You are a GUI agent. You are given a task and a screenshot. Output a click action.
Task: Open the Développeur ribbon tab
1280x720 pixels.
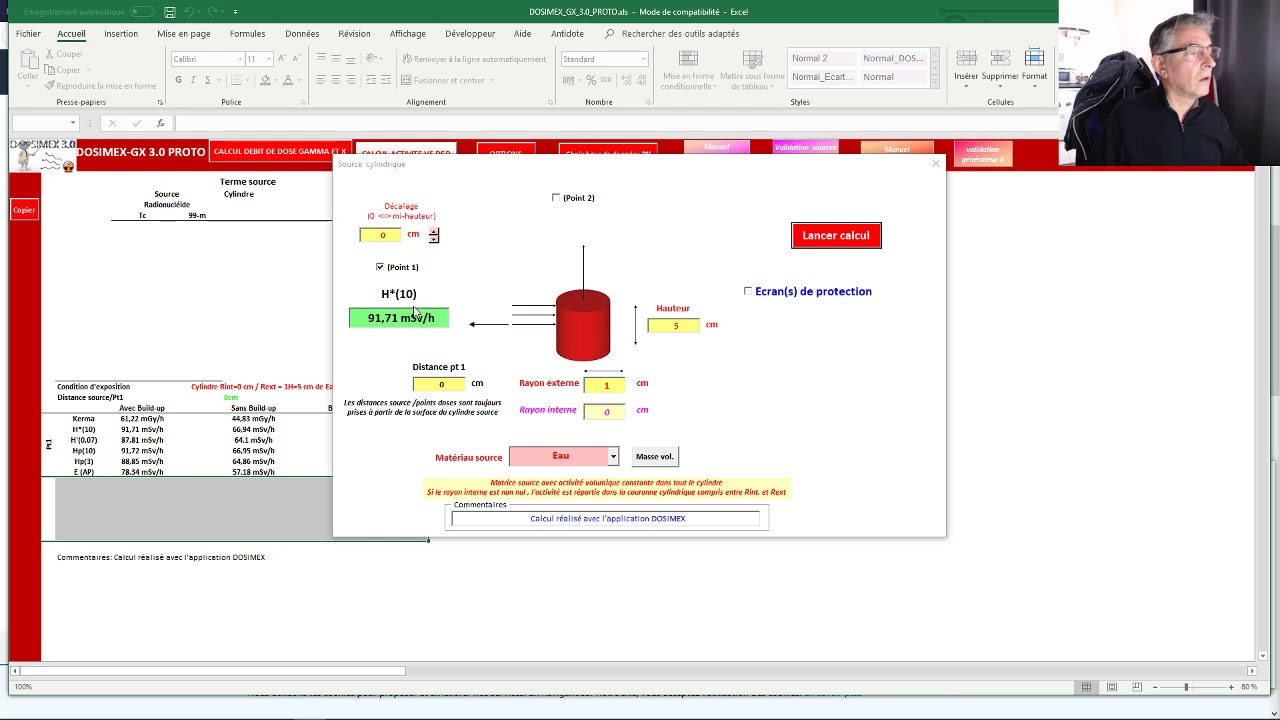click(x=470, y=33)
